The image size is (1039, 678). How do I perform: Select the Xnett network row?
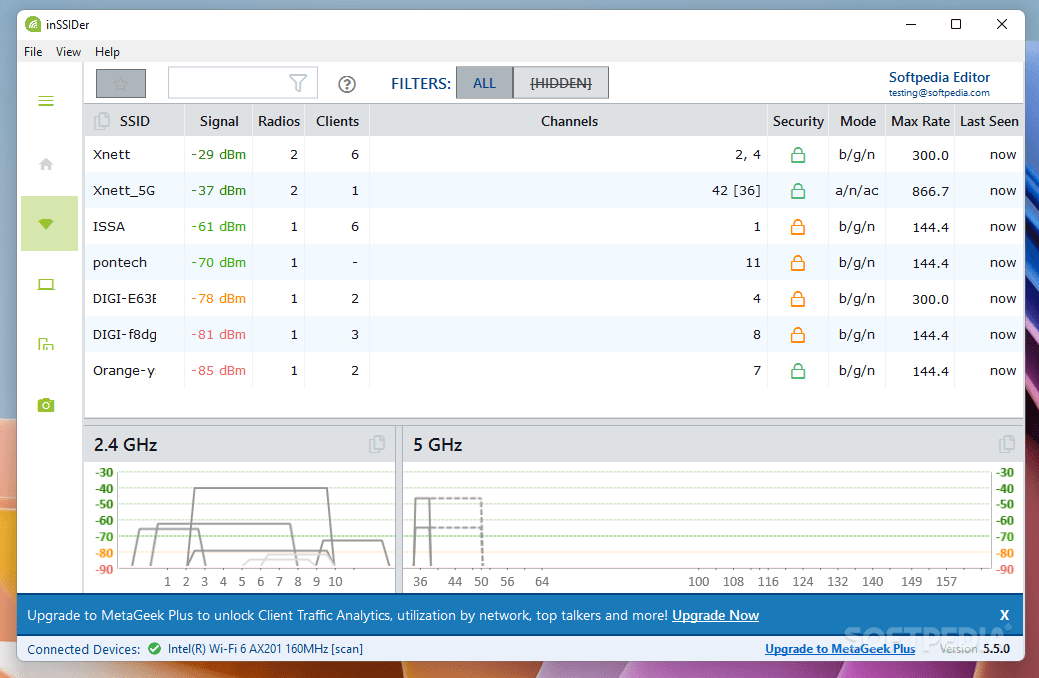click(x=554, y=155)
